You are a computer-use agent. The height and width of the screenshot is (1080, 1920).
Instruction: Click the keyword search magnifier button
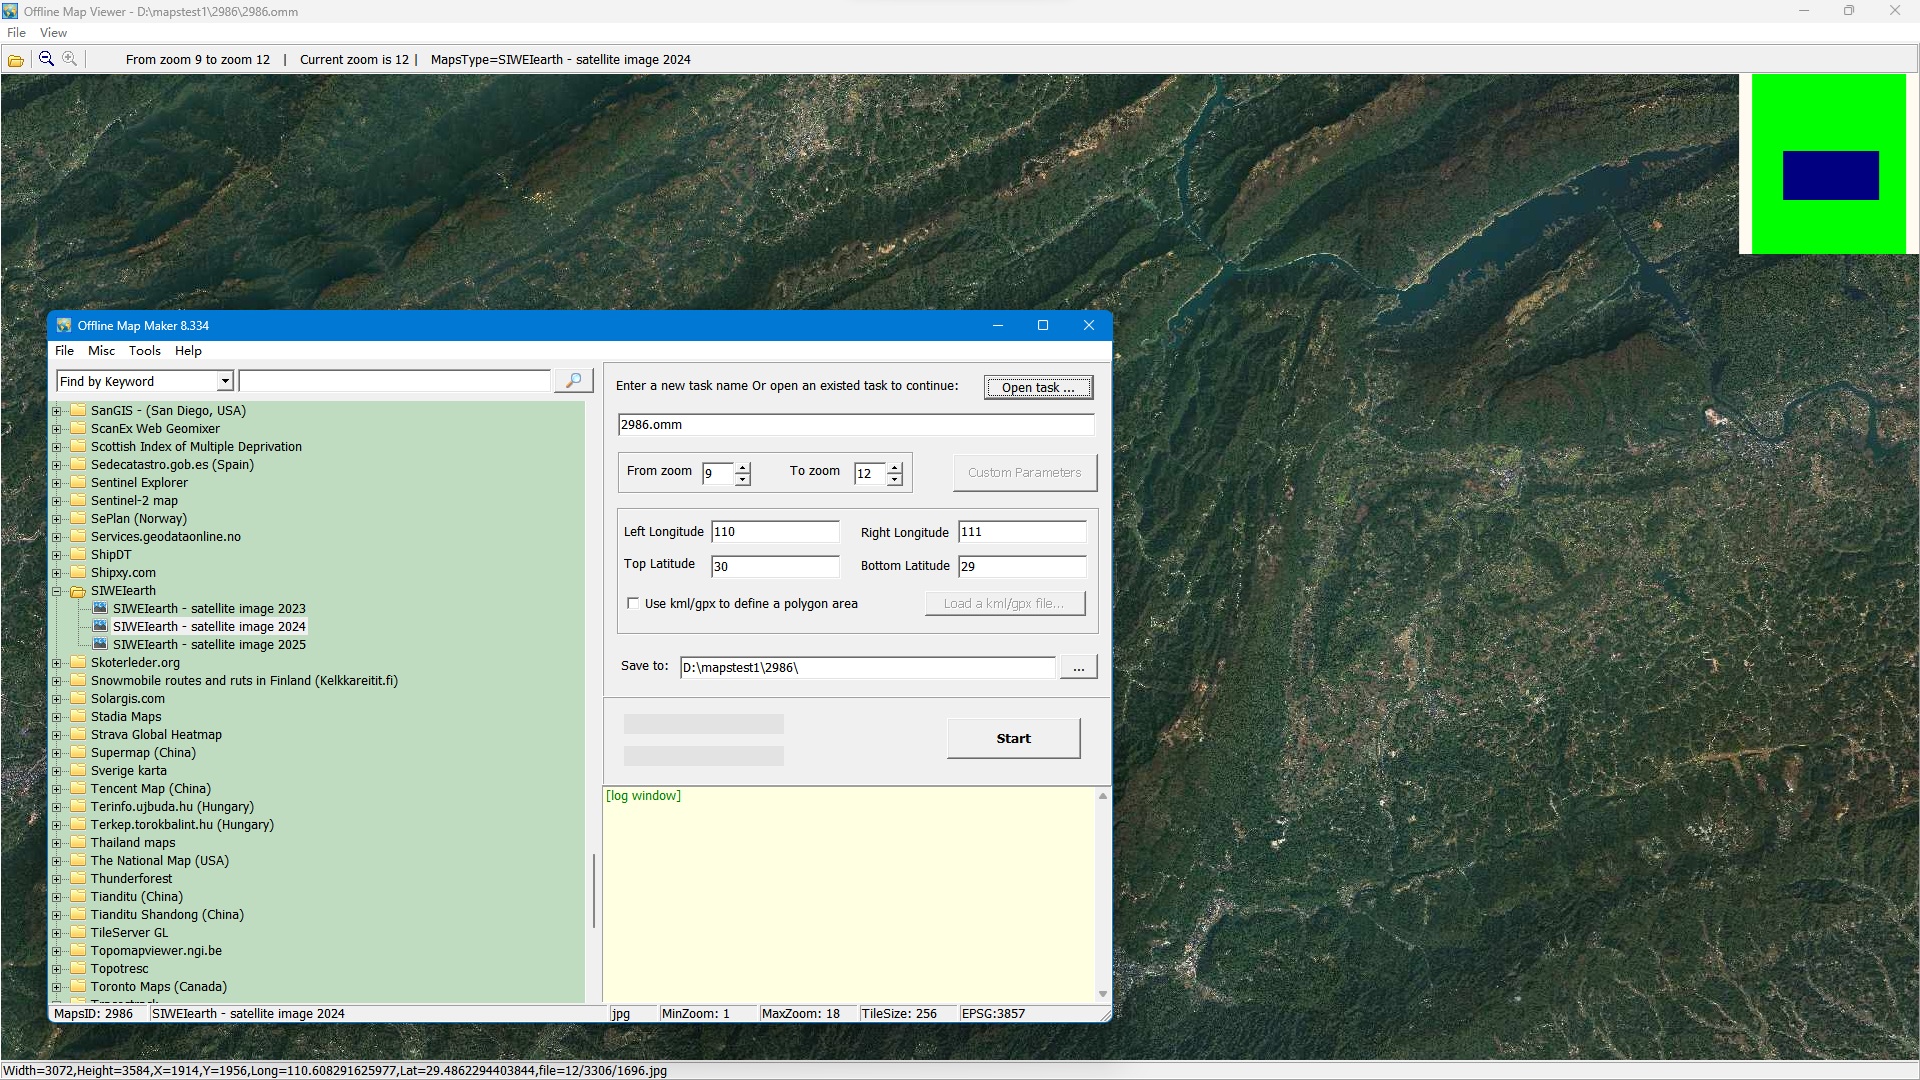coord(574,381)
